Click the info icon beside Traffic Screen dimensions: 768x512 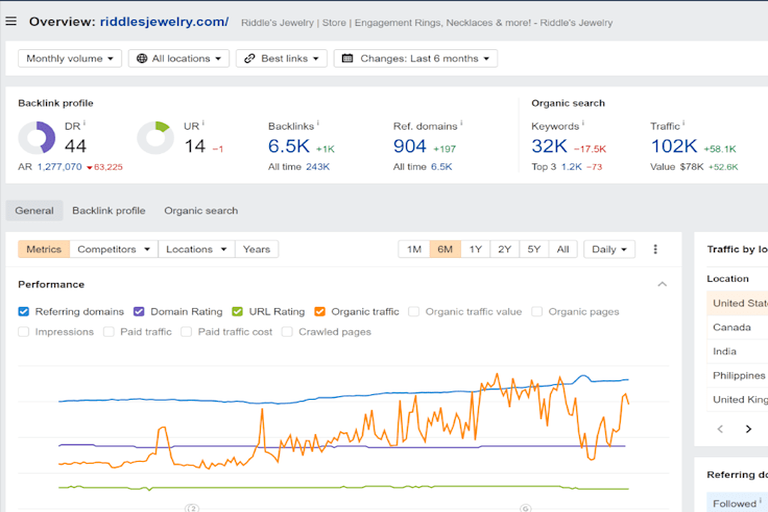pyautogui.click(x=684, y=123)
